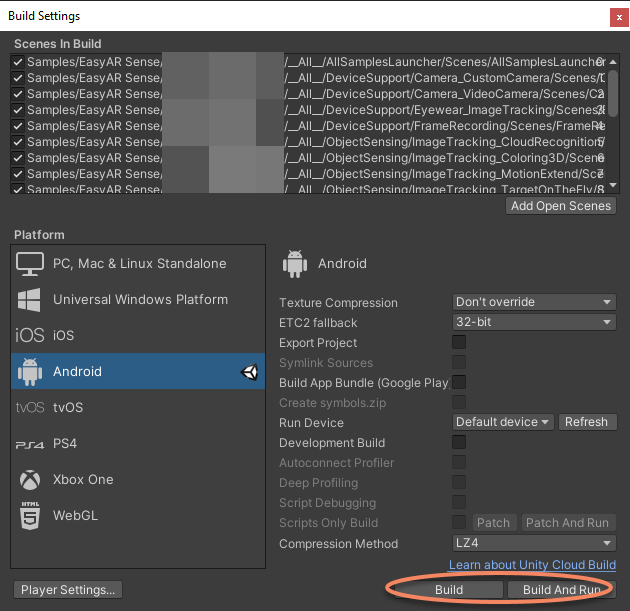The height and width of the screenshot is (611, 630).
Task: Check Build App Bundle (Google Play) option
Action: pos(459,383)
